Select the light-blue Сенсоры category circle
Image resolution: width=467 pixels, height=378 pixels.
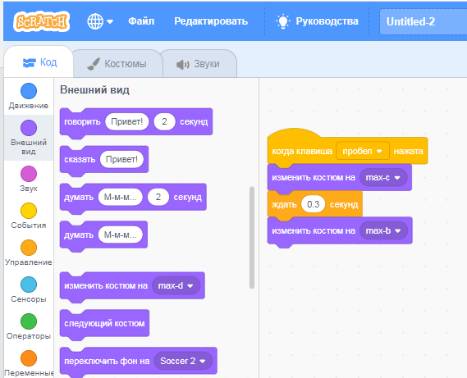click(29, 284)
